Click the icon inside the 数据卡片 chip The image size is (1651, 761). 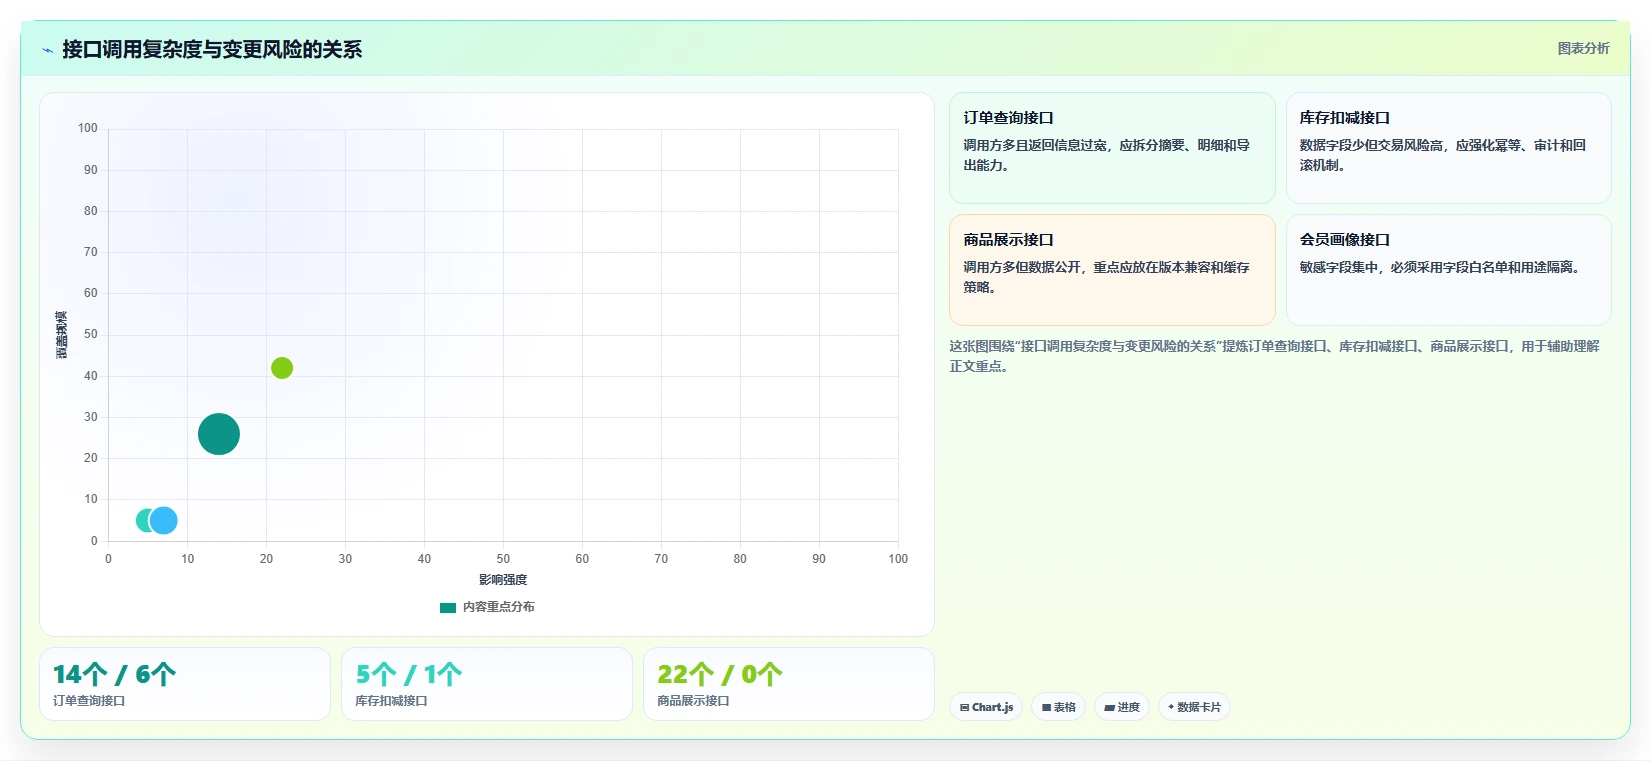pos(1171,707)
